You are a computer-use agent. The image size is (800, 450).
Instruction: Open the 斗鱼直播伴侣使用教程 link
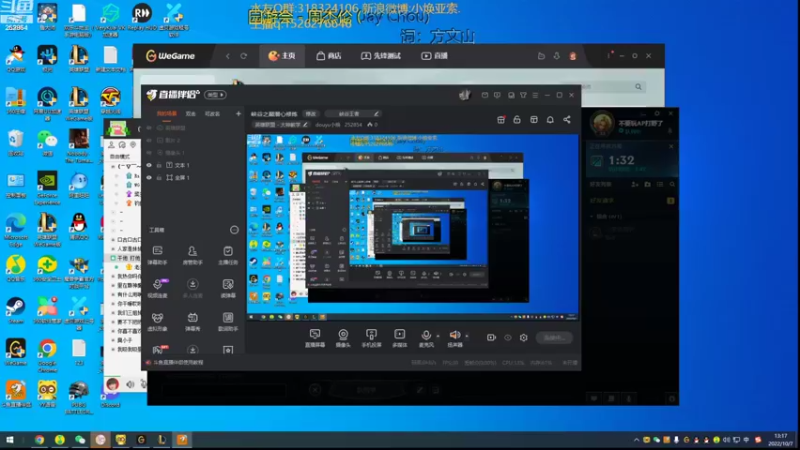coord(179,363)
